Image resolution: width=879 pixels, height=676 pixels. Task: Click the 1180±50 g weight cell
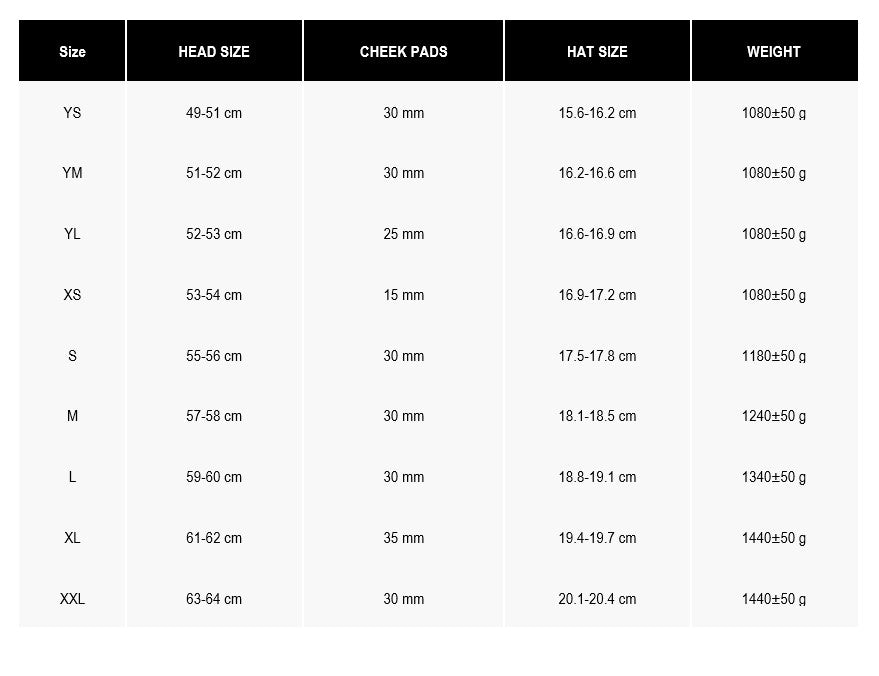tap(774, 356)
